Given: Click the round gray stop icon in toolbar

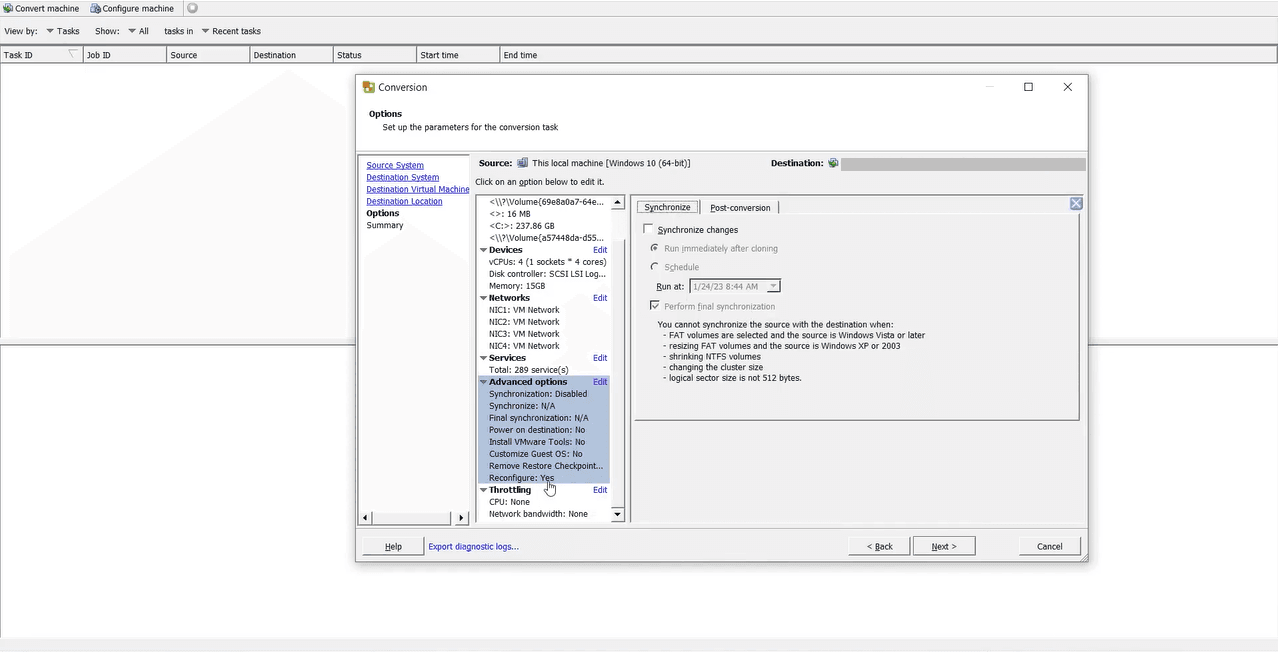Looking at the screenshot, I should [x=192, y=8].
